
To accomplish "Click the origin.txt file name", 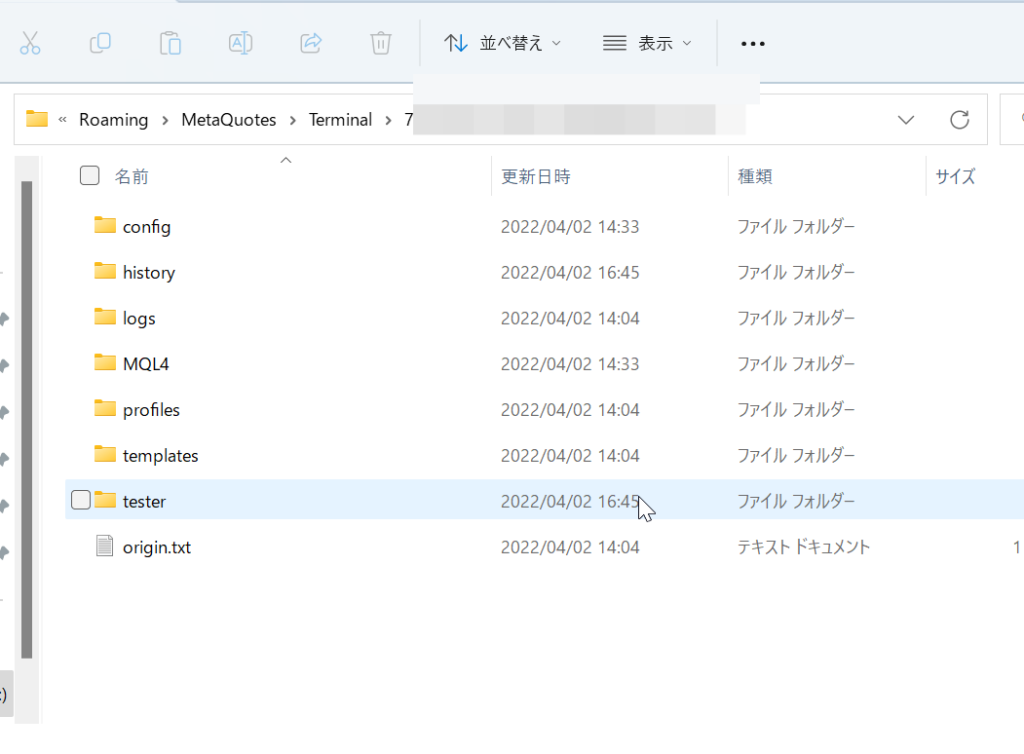I will [157, 547].
